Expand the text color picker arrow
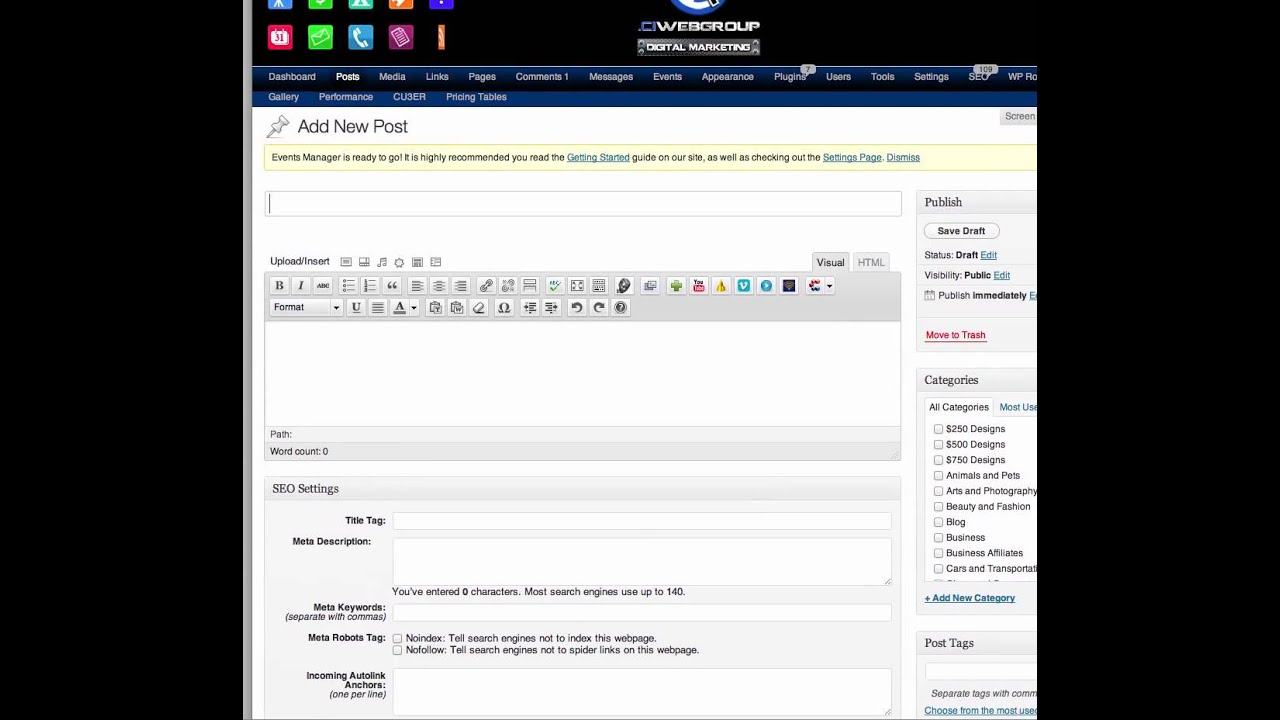 click(414, 308)
